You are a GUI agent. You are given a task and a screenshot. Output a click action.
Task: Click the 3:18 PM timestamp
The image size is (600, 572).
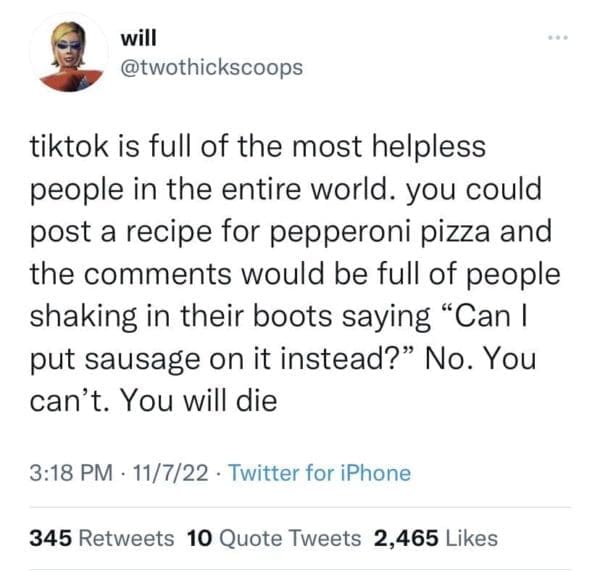[73, 473]
